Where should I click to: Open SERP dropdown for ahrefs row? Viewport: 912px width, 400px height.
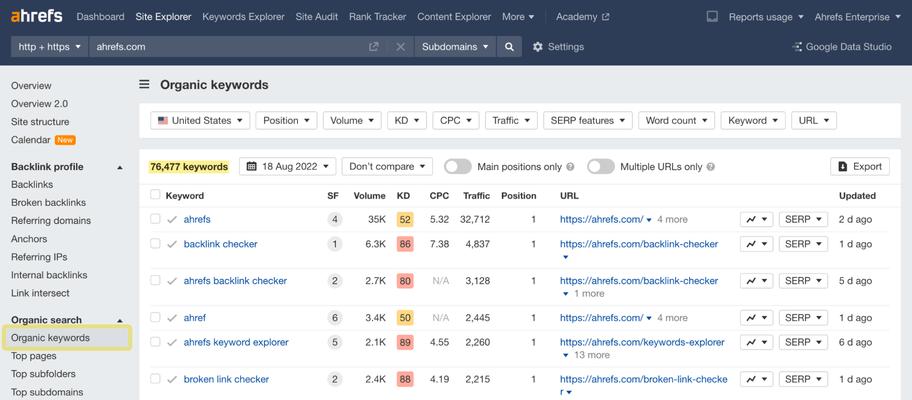[803, 220]
